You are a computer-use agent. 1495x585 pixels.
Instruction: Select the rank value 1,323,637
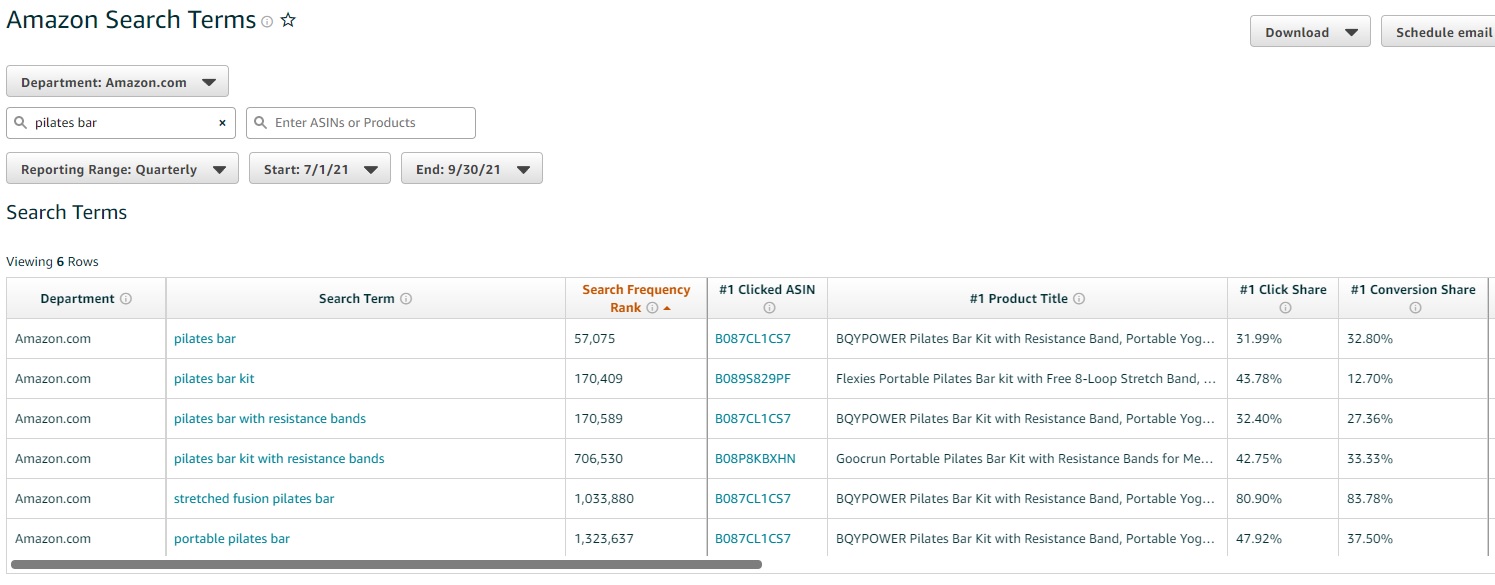point(604,539)
